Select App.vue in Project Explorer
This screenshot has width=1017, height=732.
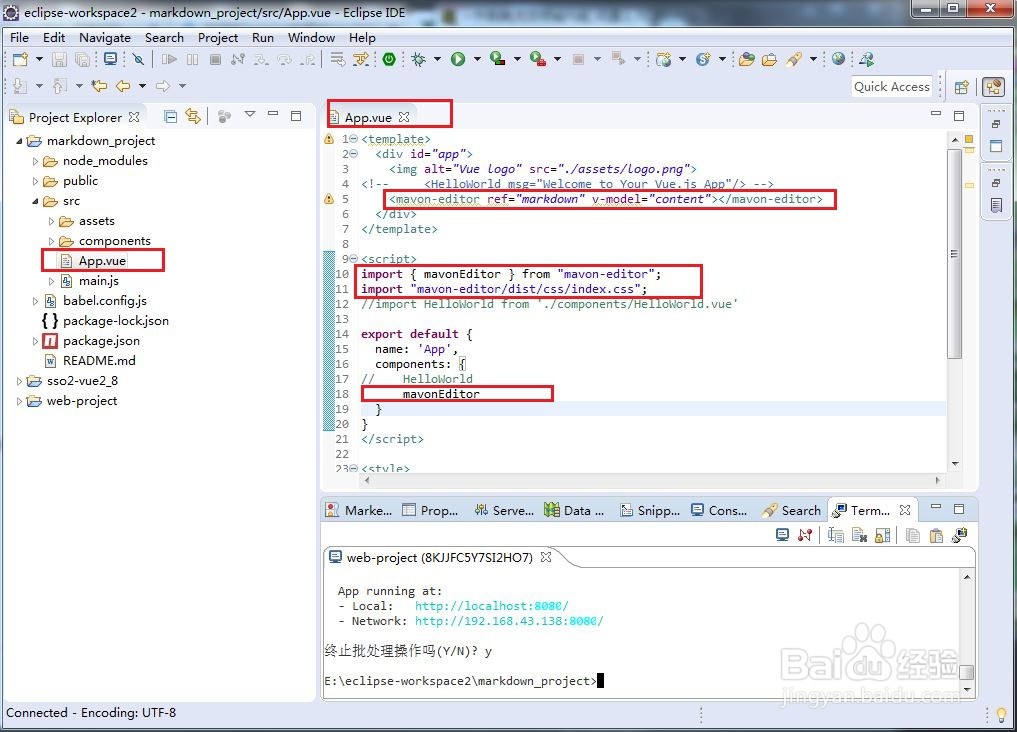point(101,261)
